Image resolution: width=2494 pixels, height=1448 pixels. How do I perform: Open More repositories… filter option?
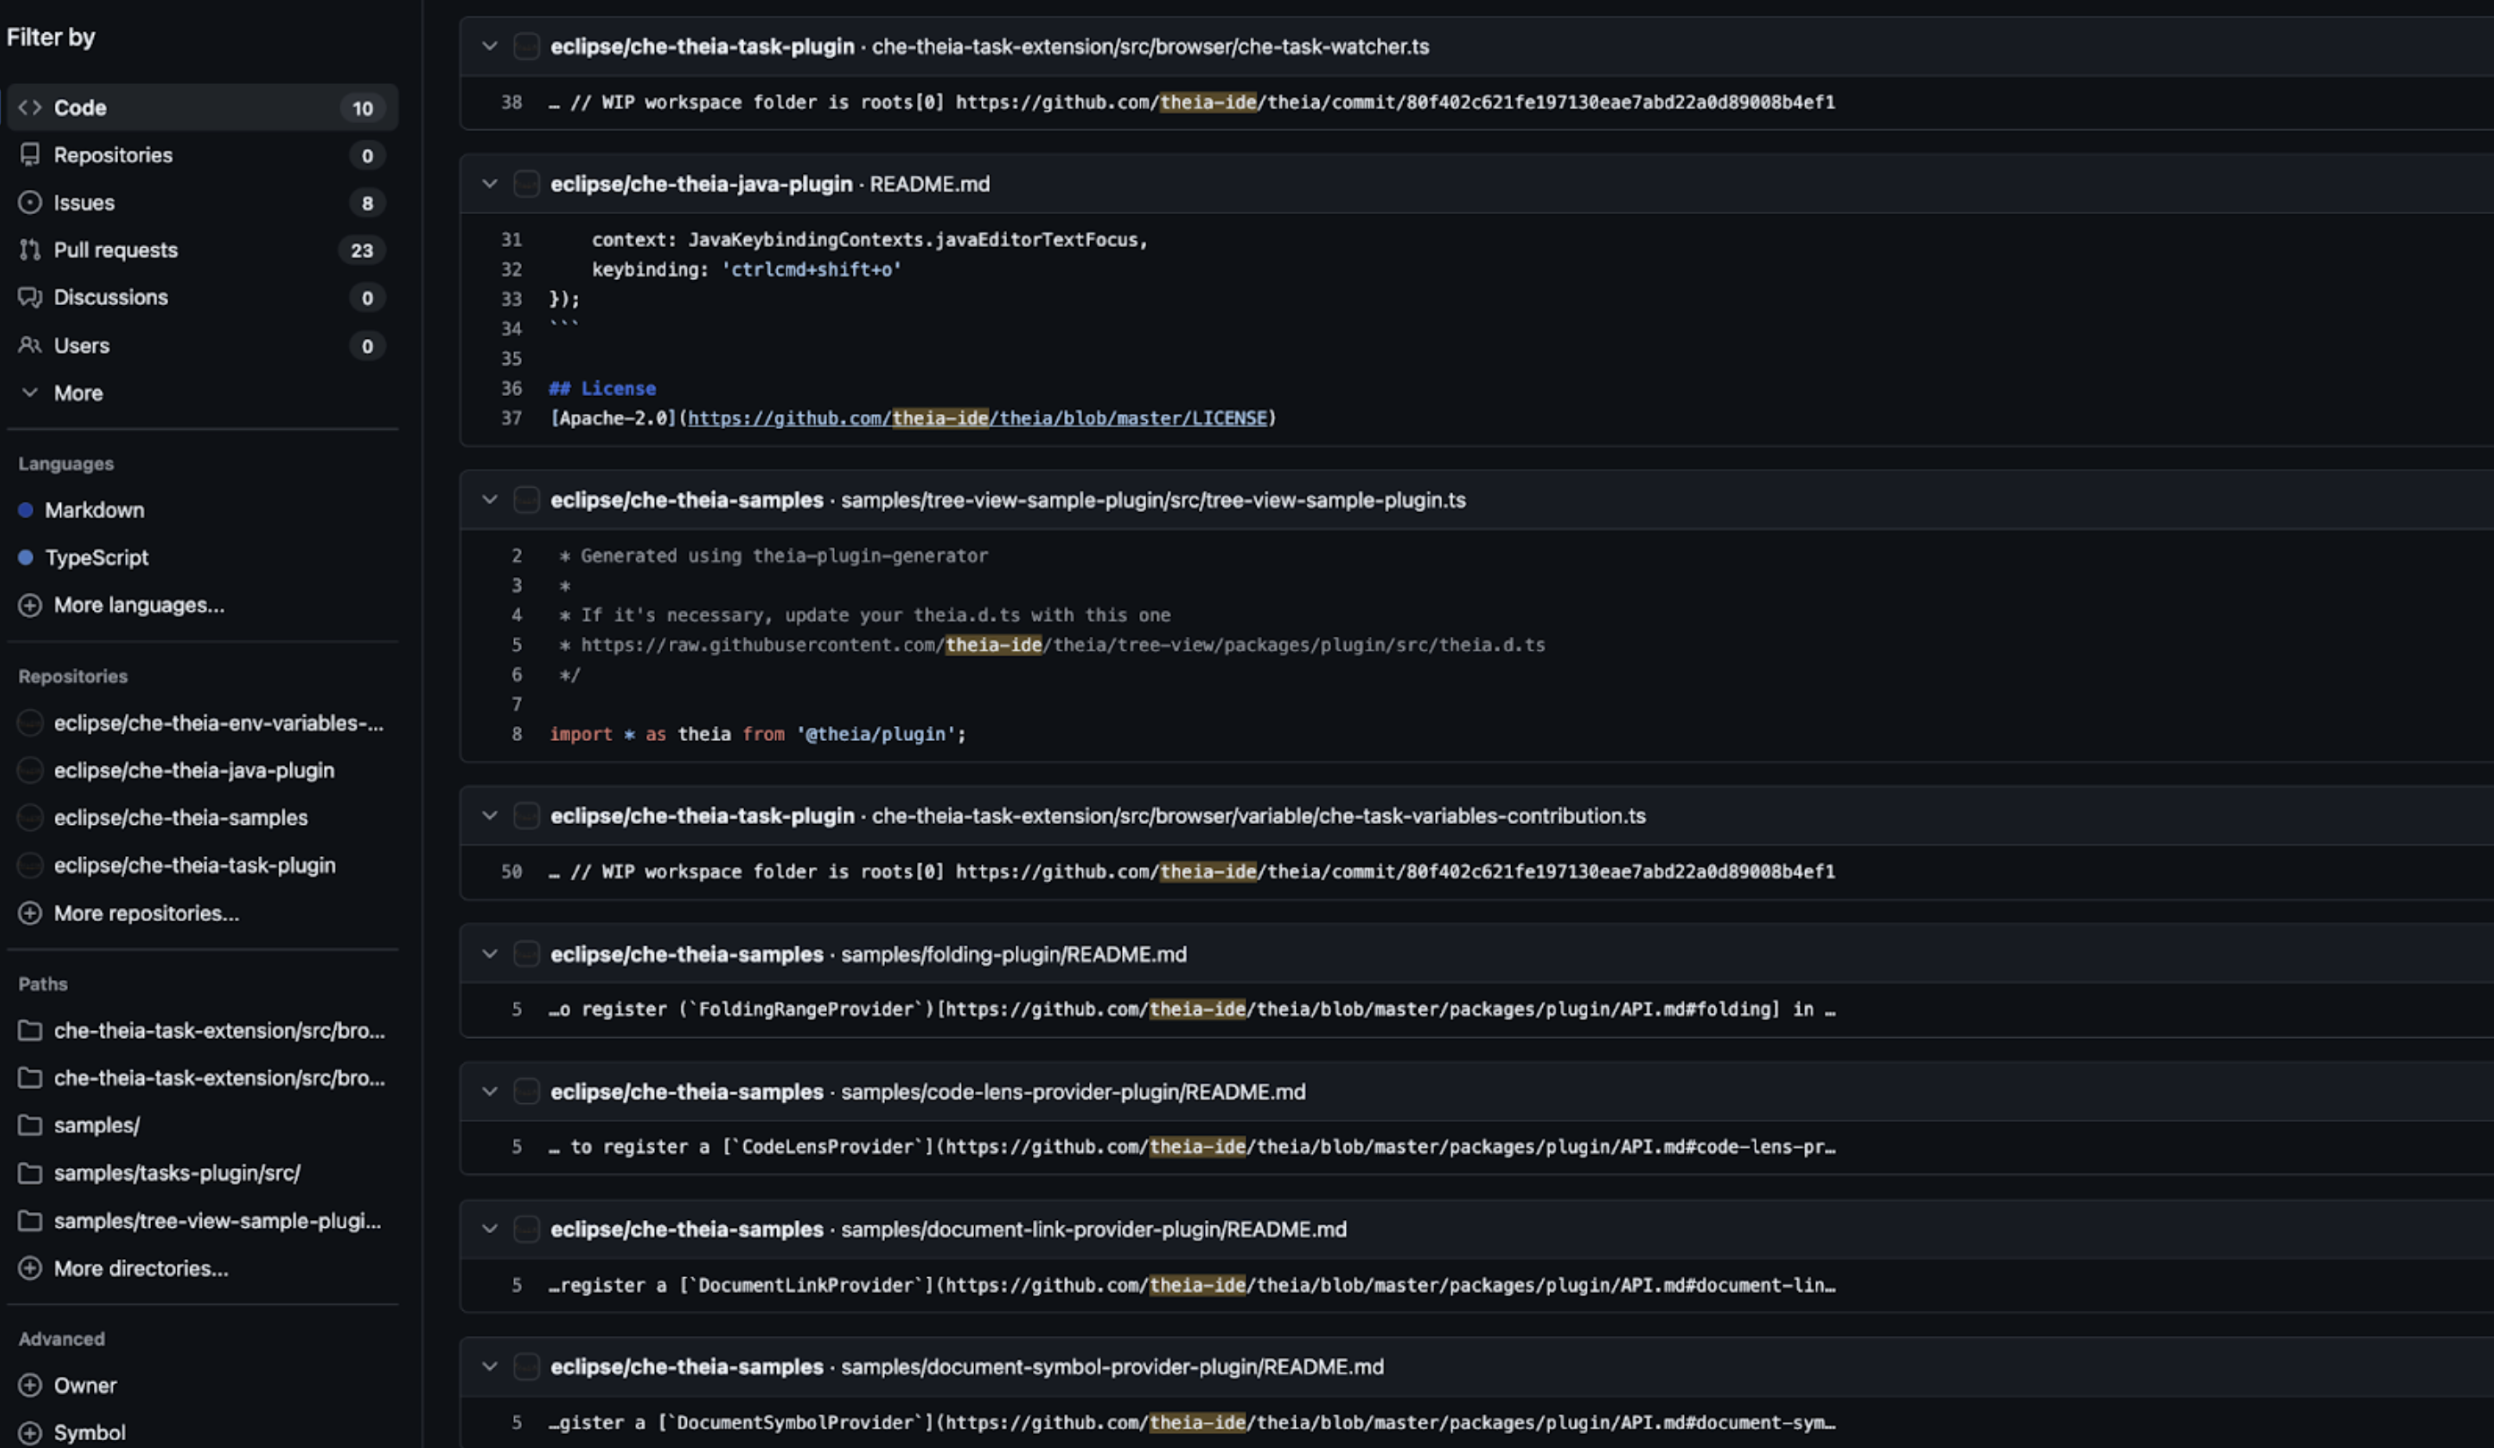(x=146, y=913)
